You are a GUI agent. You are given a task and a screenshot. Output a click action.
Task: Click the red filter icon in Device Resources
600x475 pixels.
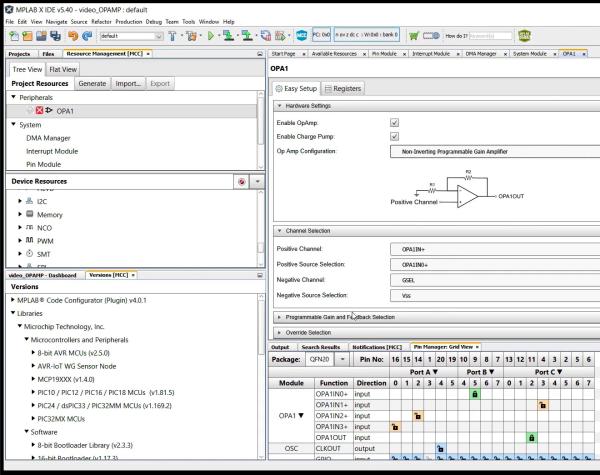point(241,182)
